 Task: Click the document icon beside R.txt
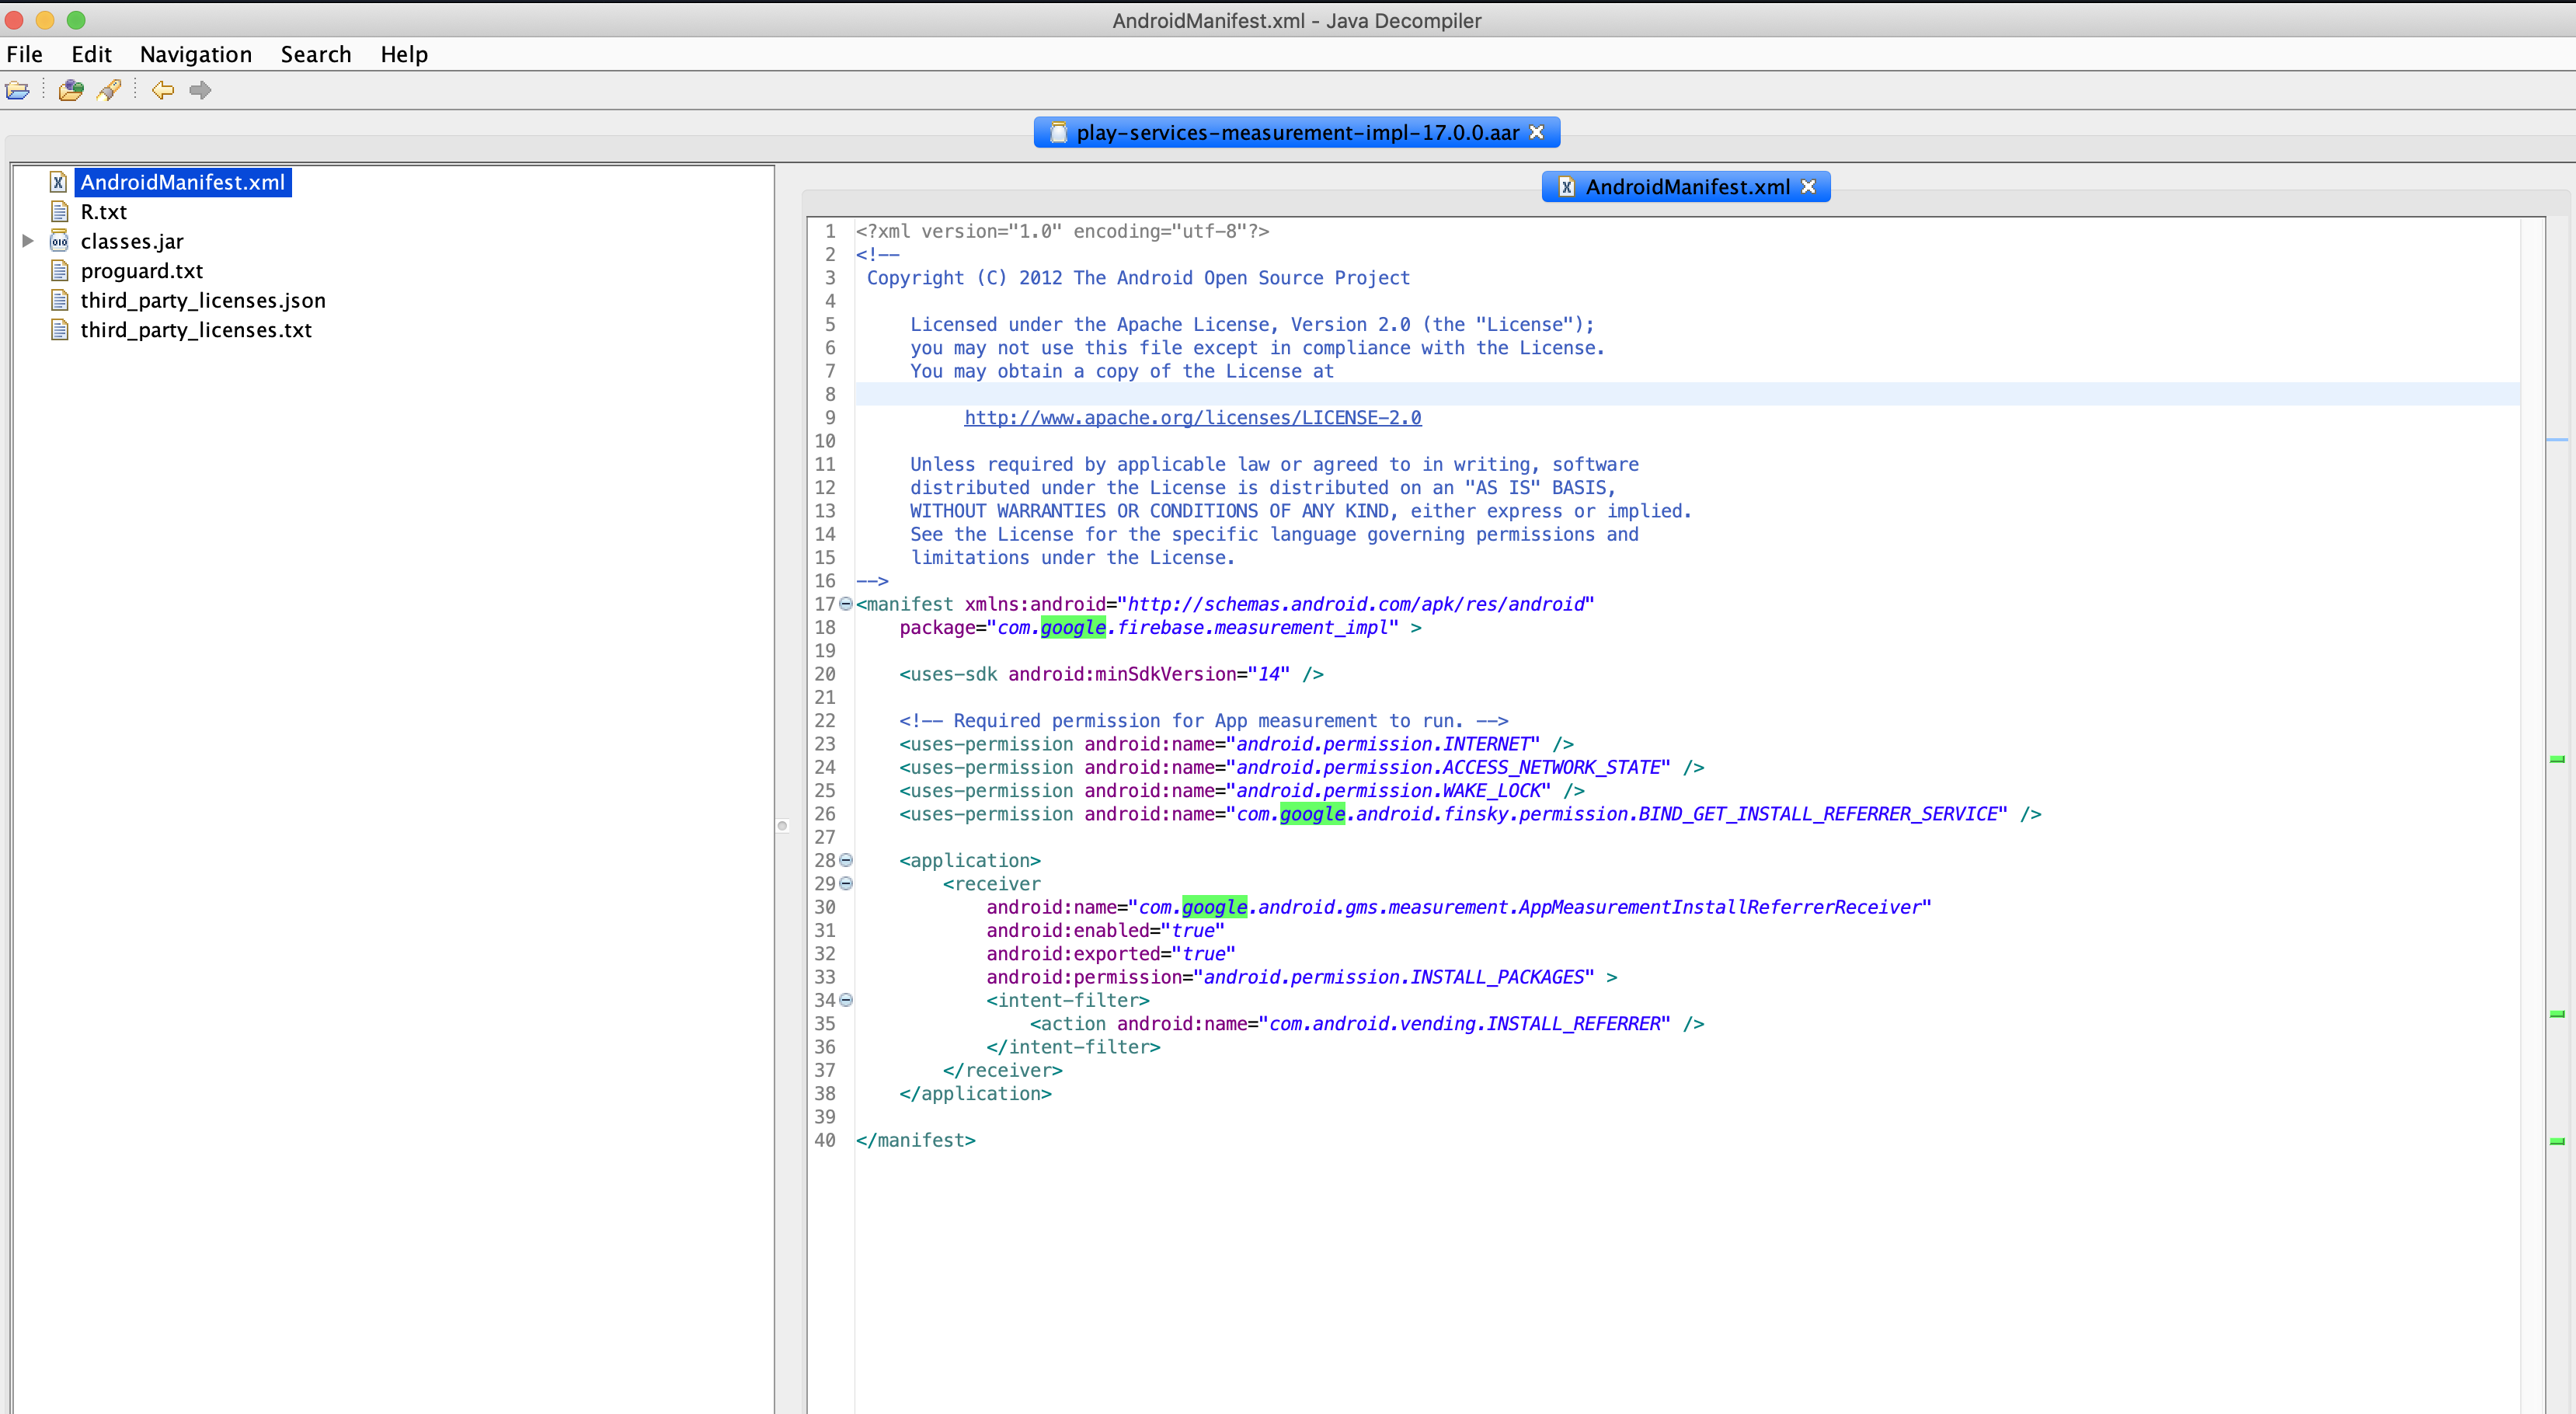[x=59, y=211]
